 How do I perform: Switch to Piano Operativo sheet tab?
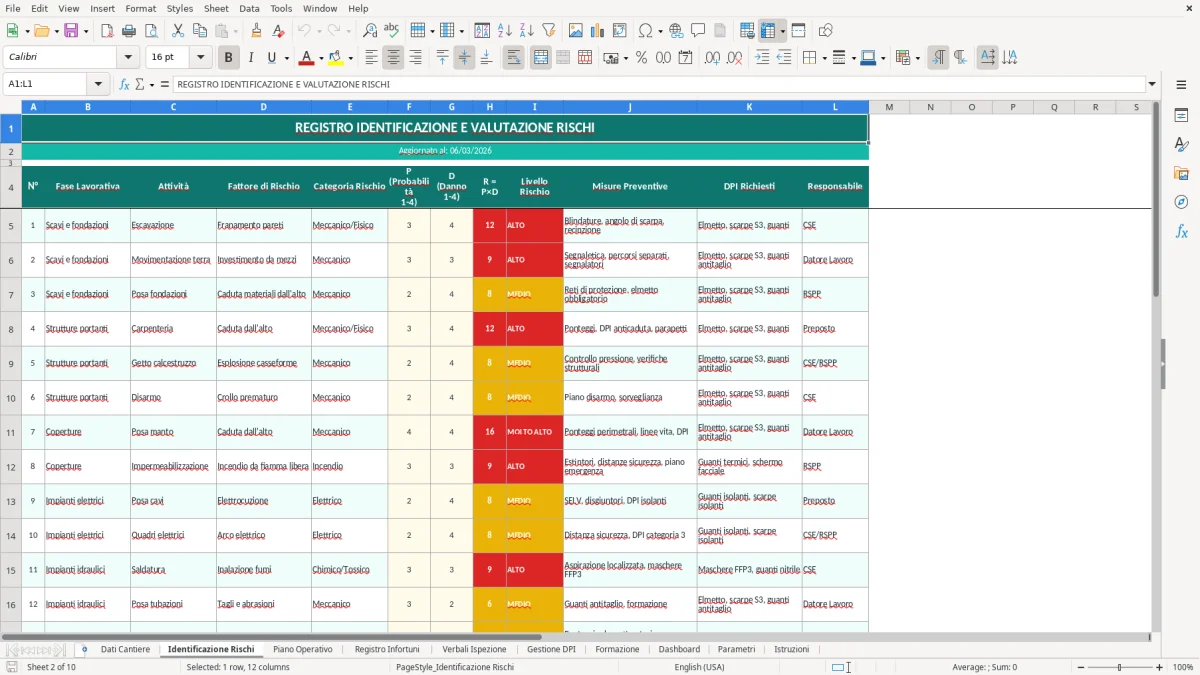point(303,649)
